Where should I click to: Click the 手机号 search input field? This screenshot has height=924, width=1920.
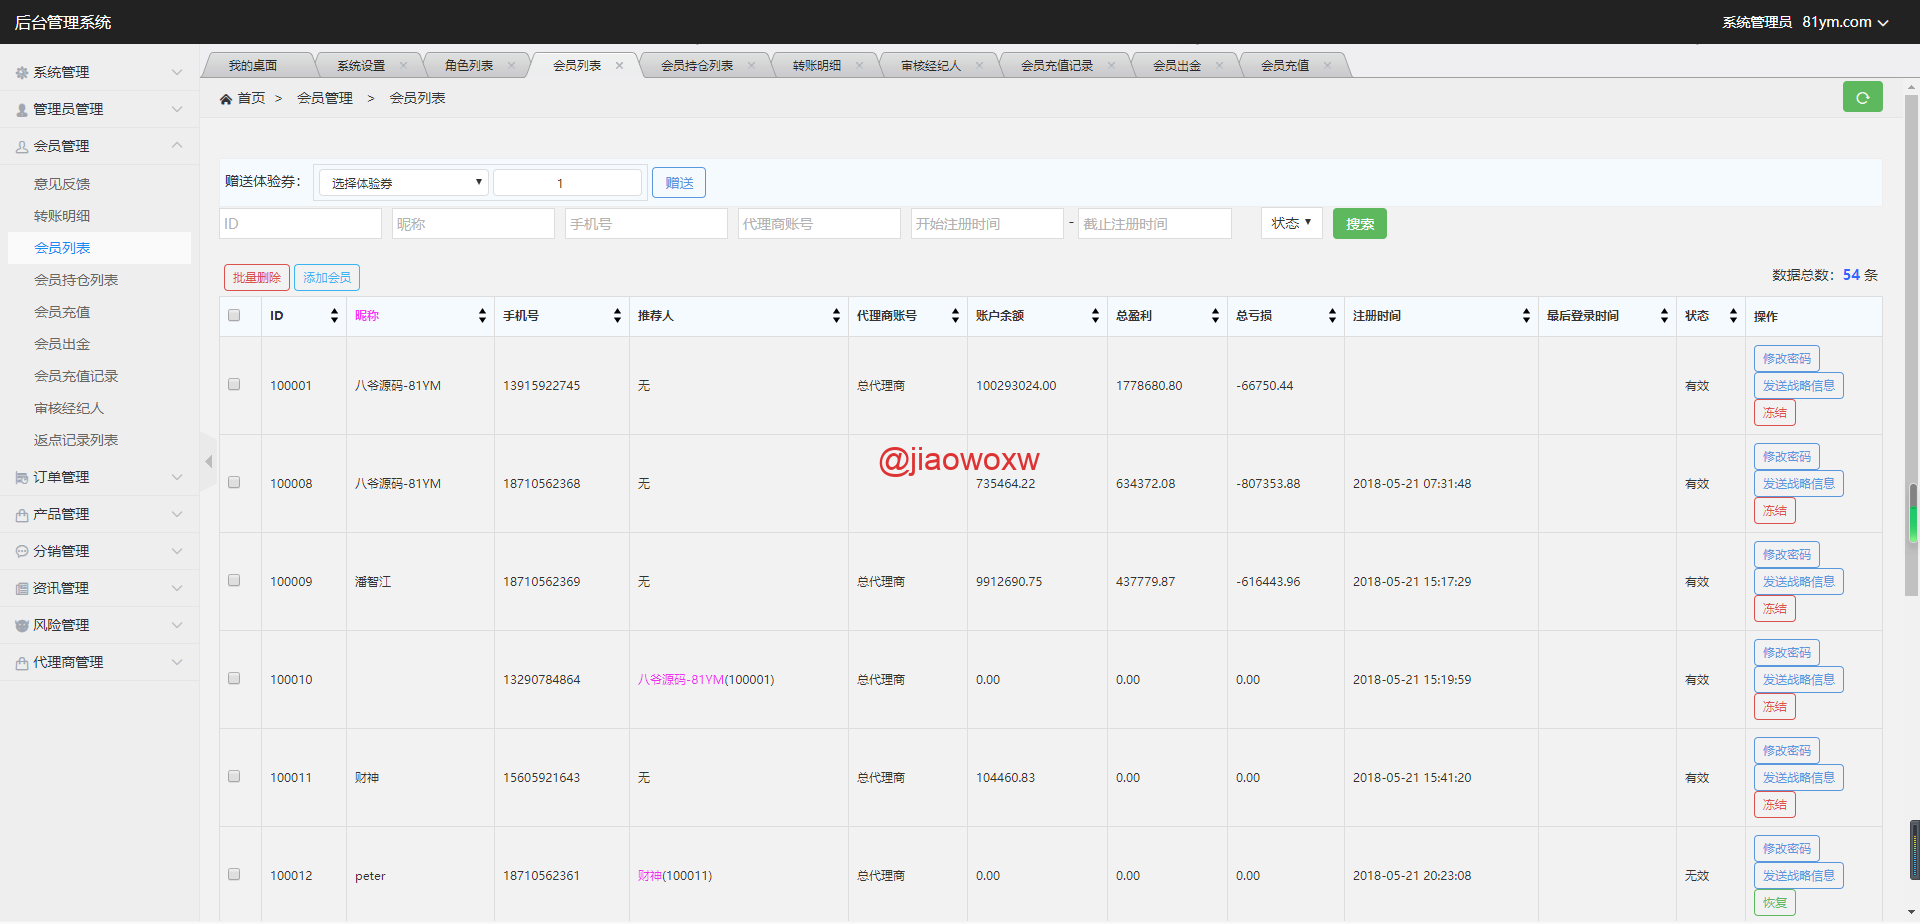pyautogui.click(x=646, y=224)
